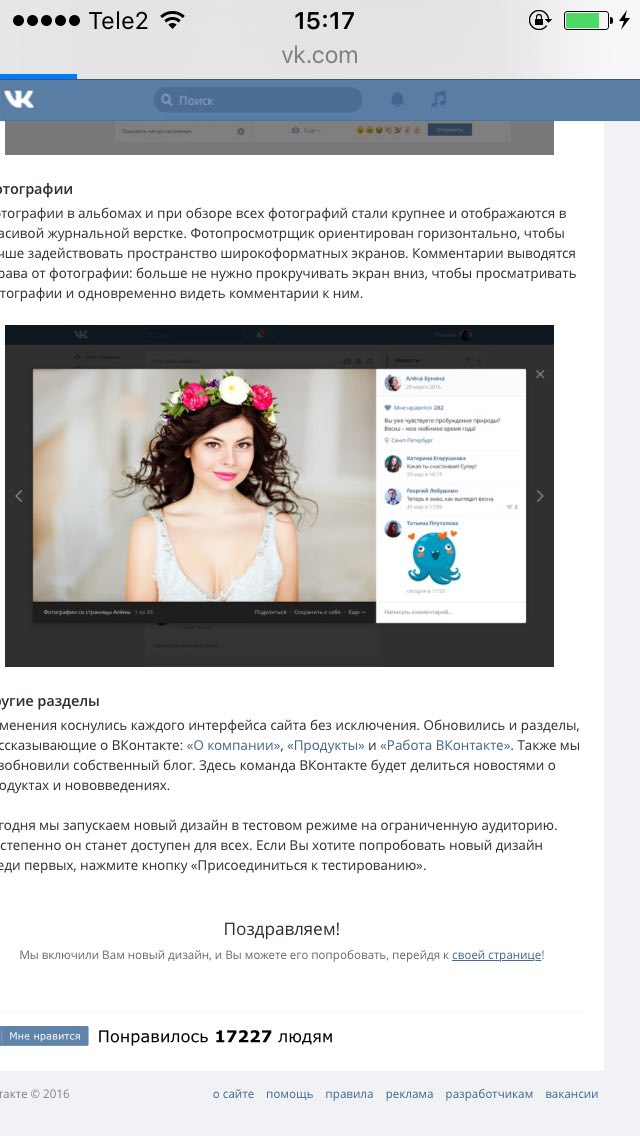Open the «Работа ВКонтакте» link
This screenshot has width=640, height=1136.
(446, 746)
